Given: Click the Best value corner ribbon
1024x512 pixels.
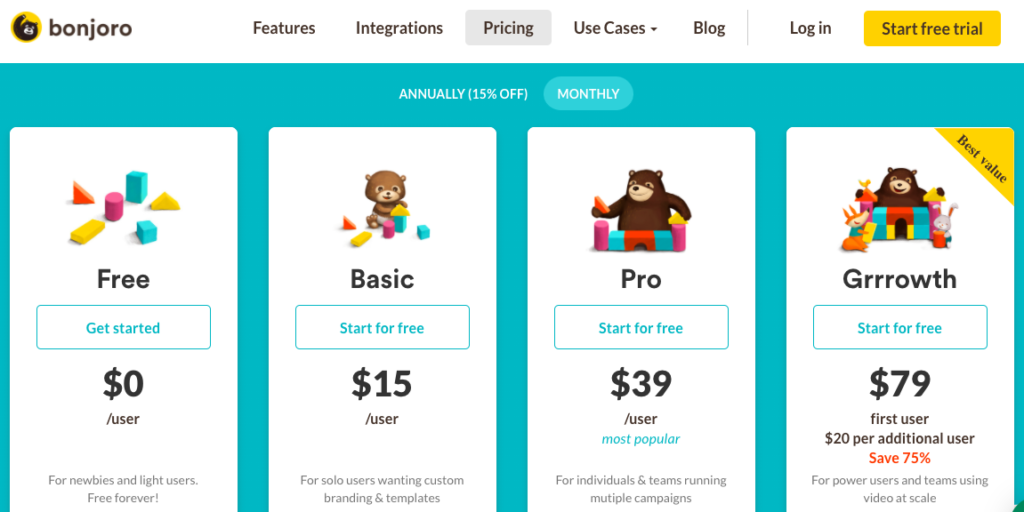Looking at the screenshot, I should (982, 159).
